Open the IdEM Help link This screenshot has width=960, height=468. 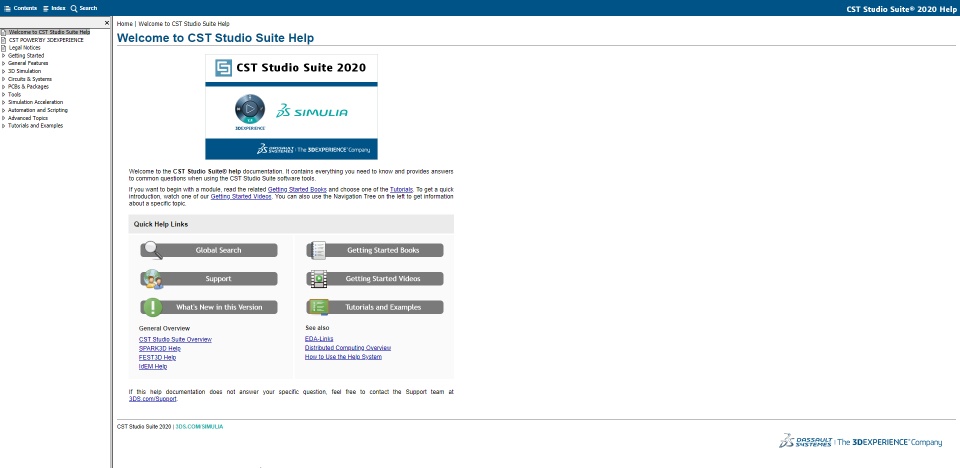click(x=153, y=366)
